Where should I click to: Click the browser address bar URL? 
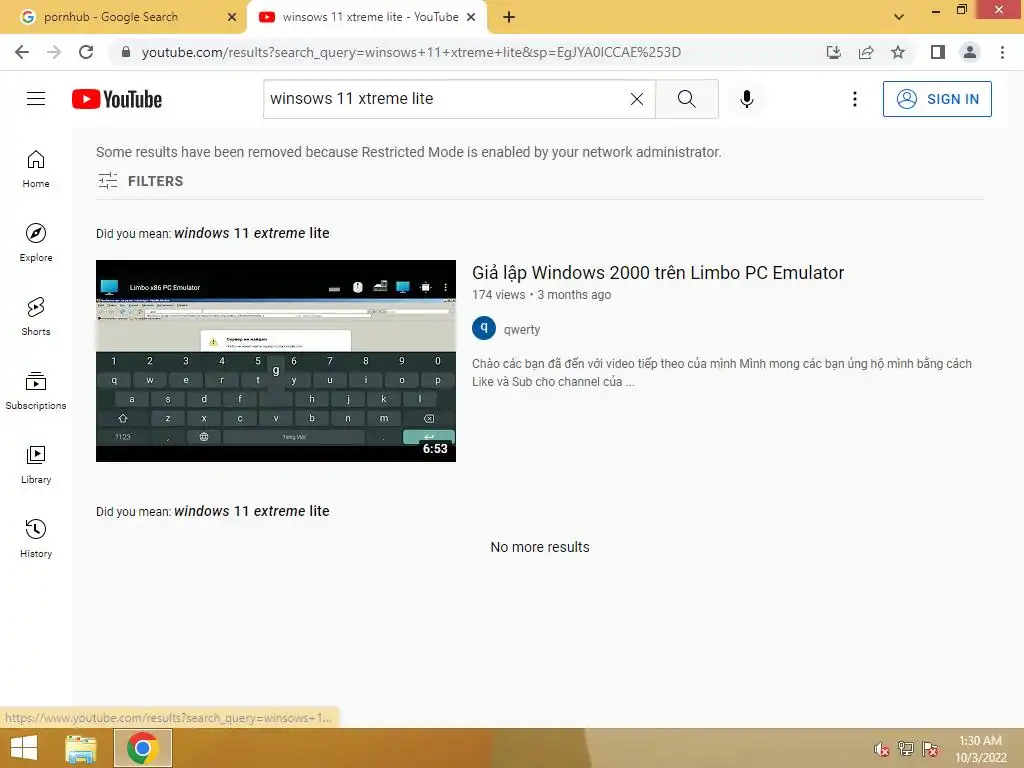411,52
